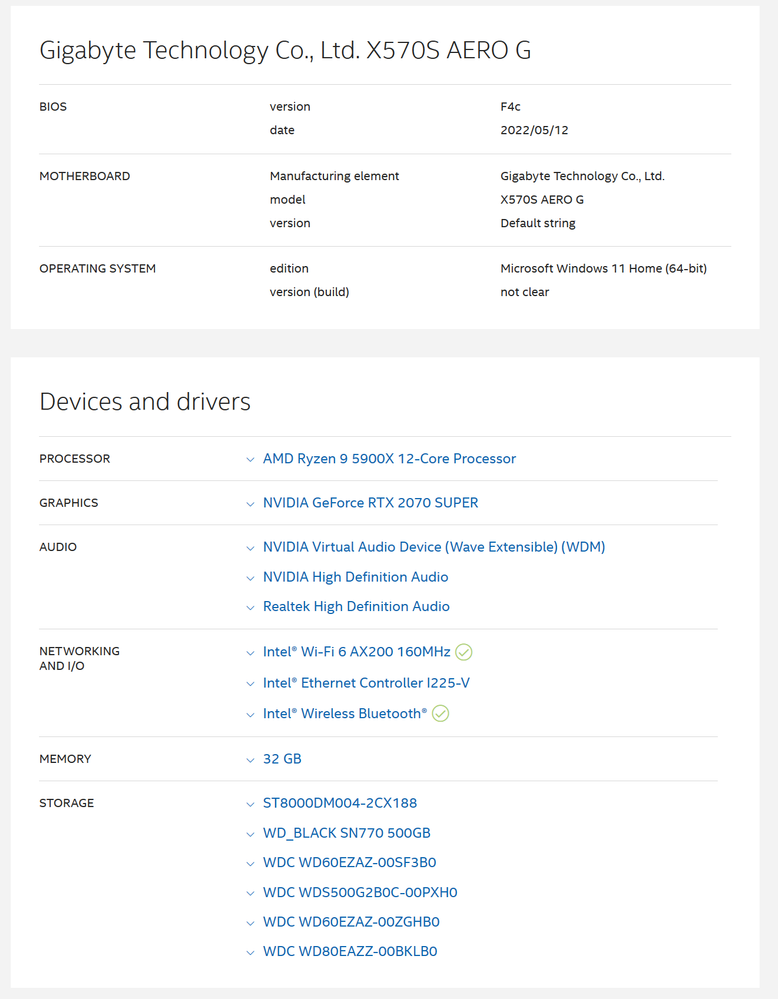Follow the NVIDIA GeForce RTX 2070 SUPER link
Image resolution: width=778 pixels, height=999 pixels.
coord(370,503)
